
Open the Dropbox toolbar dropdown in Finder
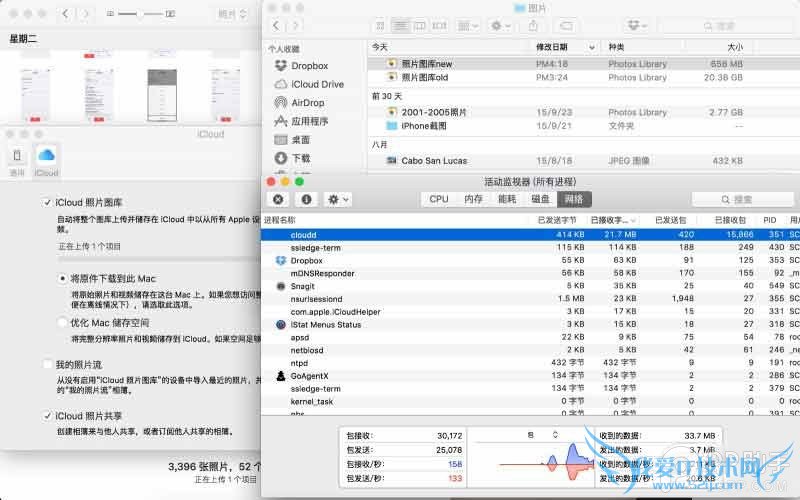pos(637,25)
